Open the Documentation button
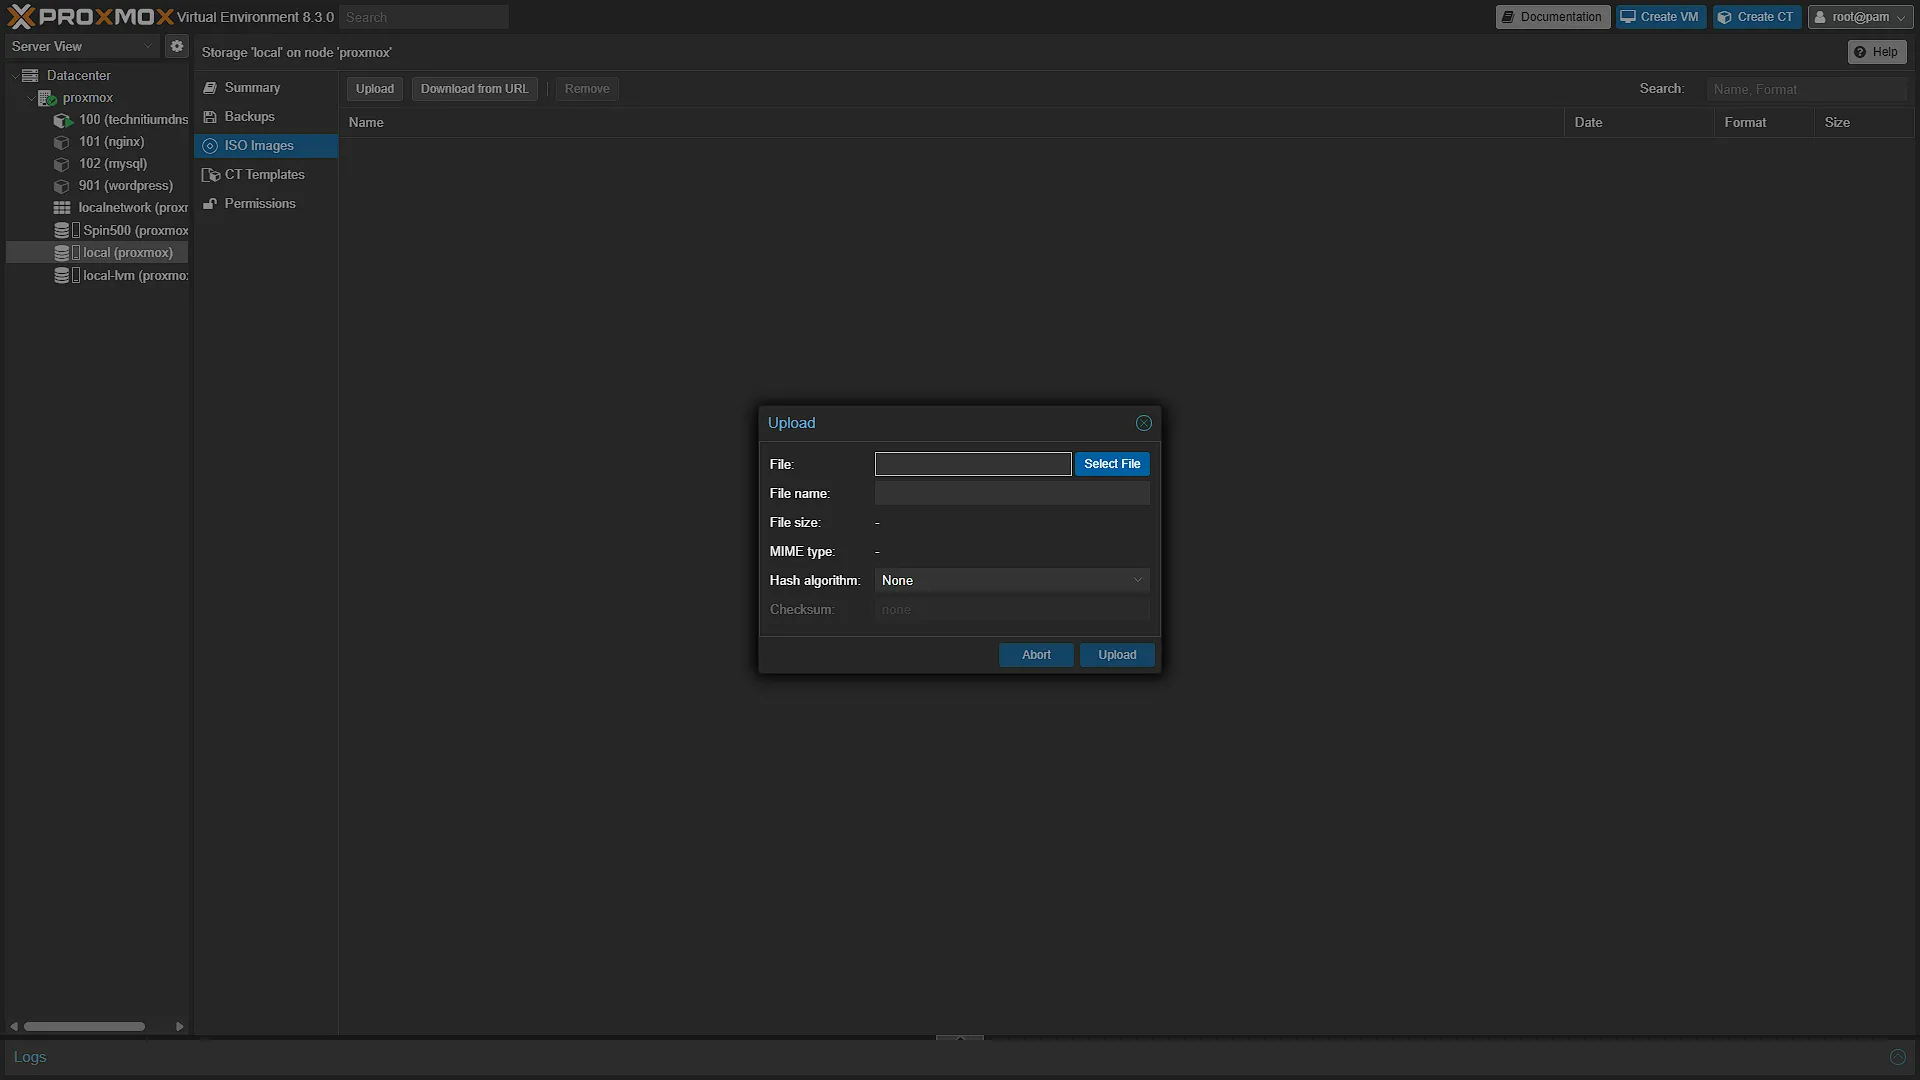Image resolution: width=1920 pixels, height=1080 pixels. click(1553, 17)
